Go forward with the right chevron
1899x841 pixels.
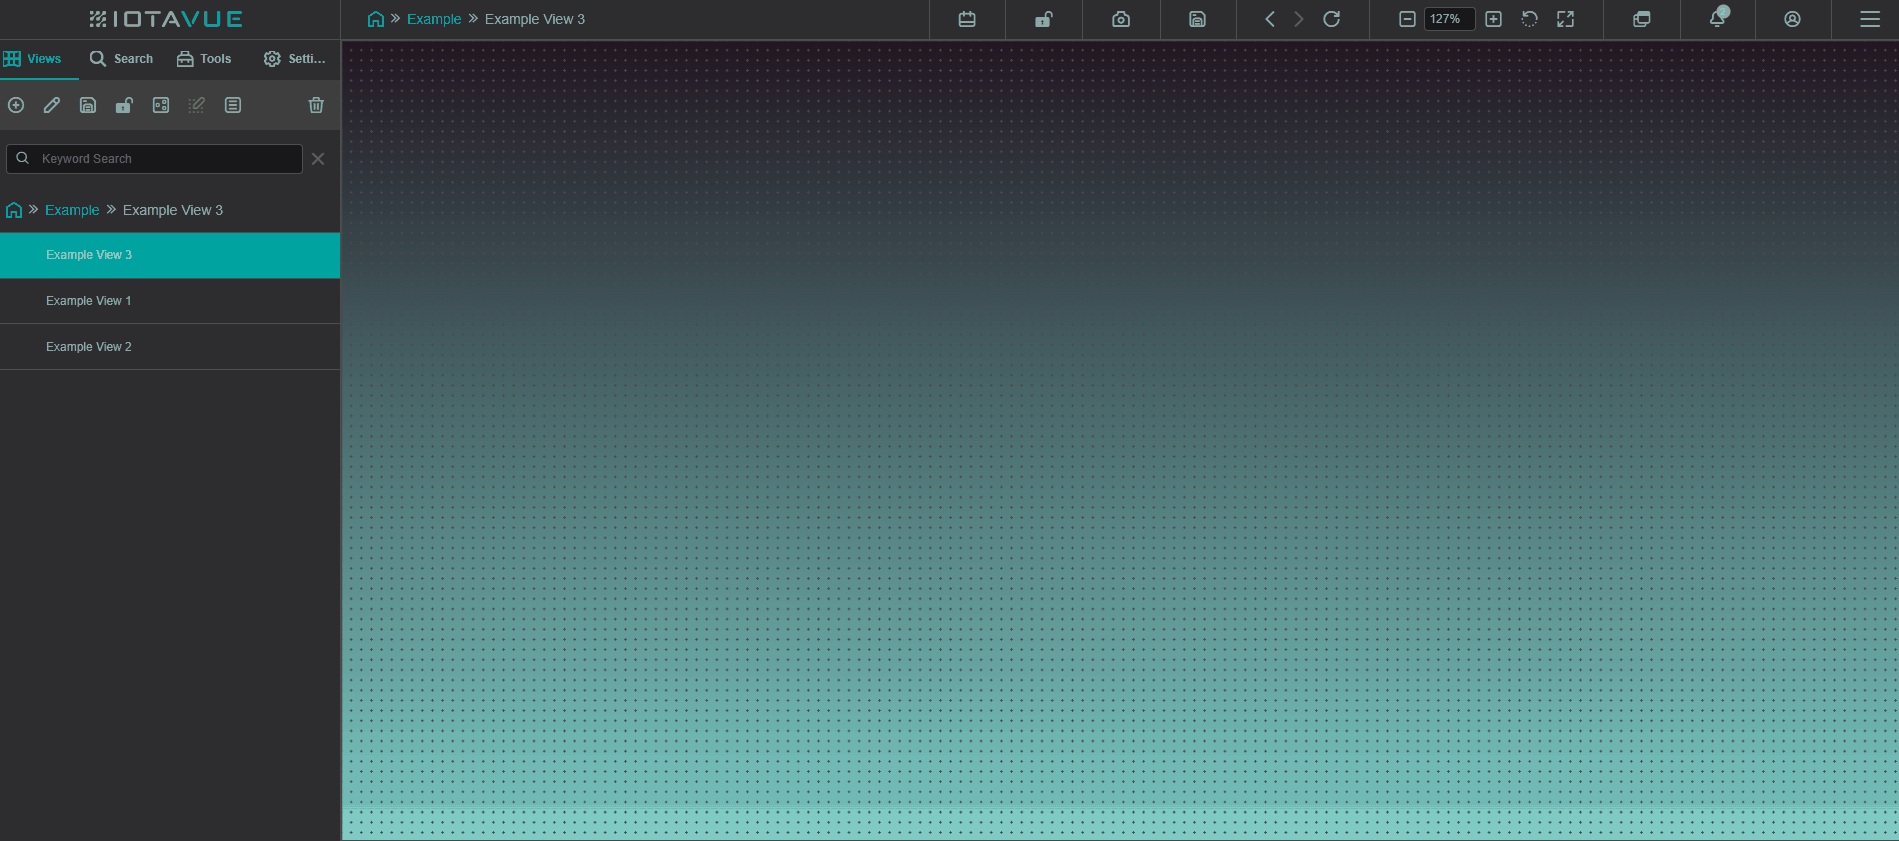point(1298,19)
